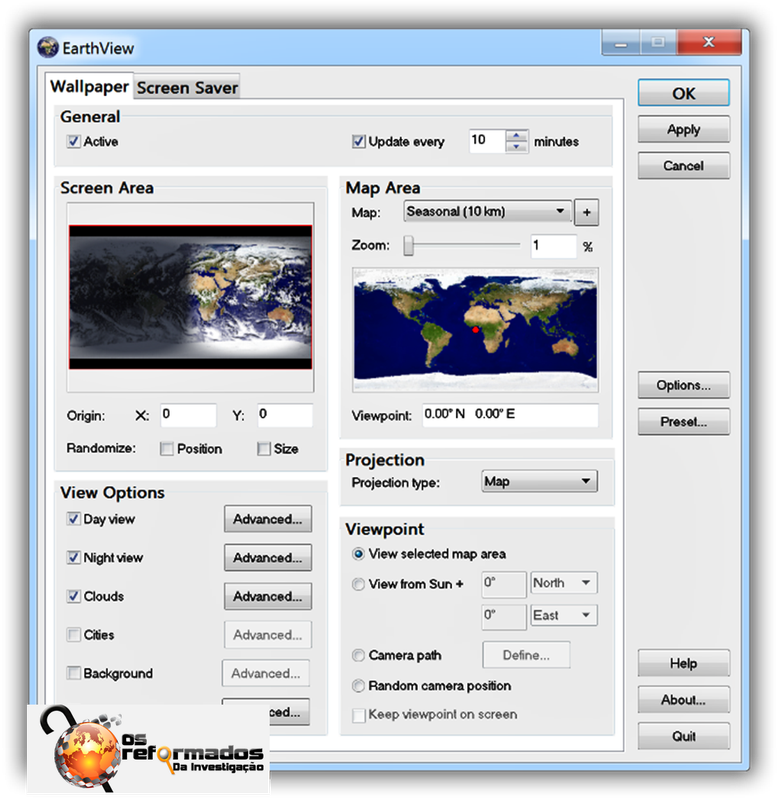
Task: Enable the Cities checkbox
Action: point(74,635)
